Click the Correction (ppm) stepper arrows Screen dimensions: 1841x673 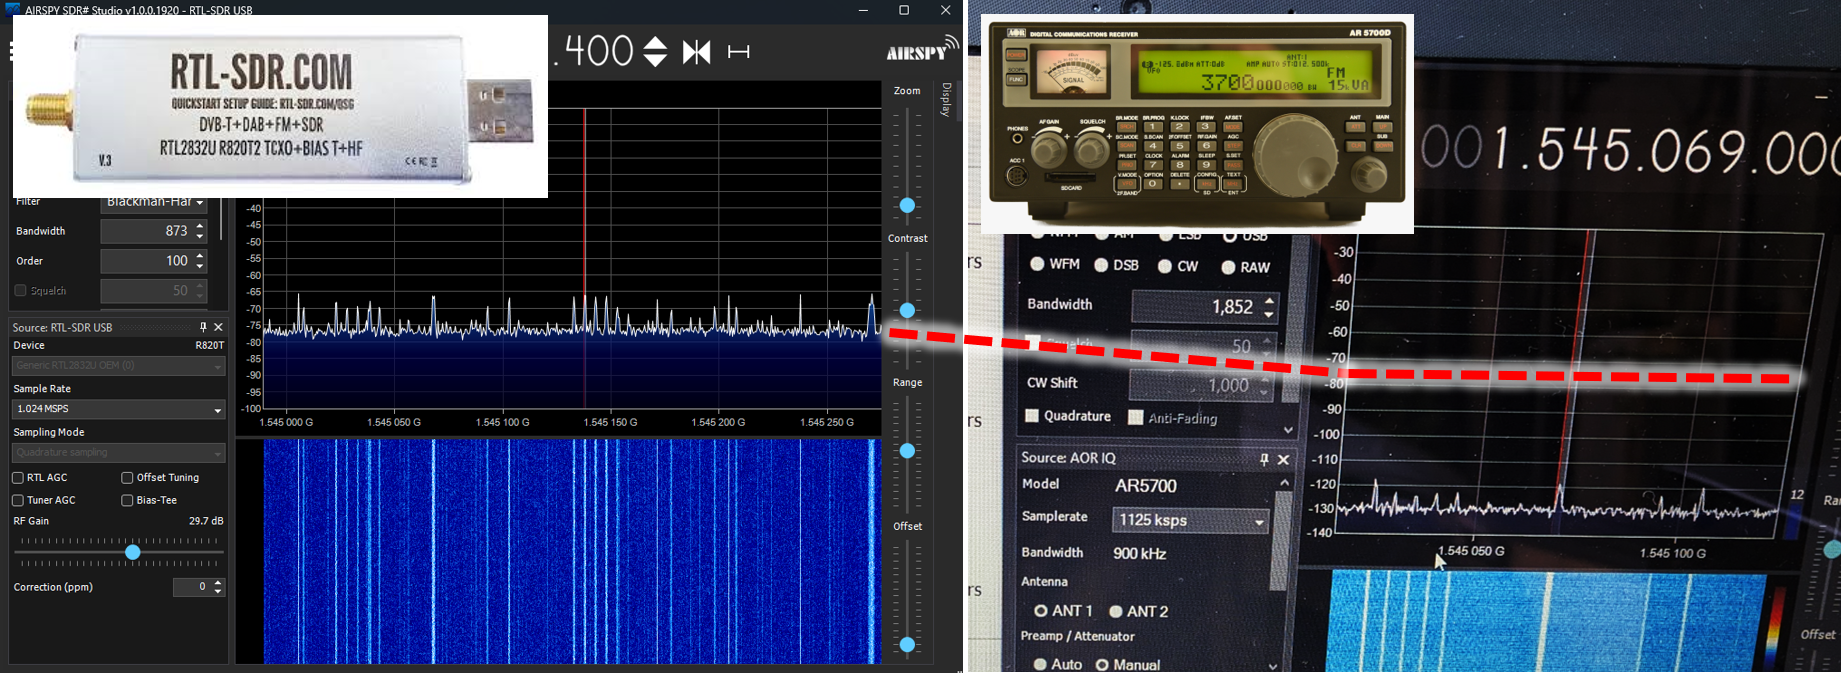(218, 587)
